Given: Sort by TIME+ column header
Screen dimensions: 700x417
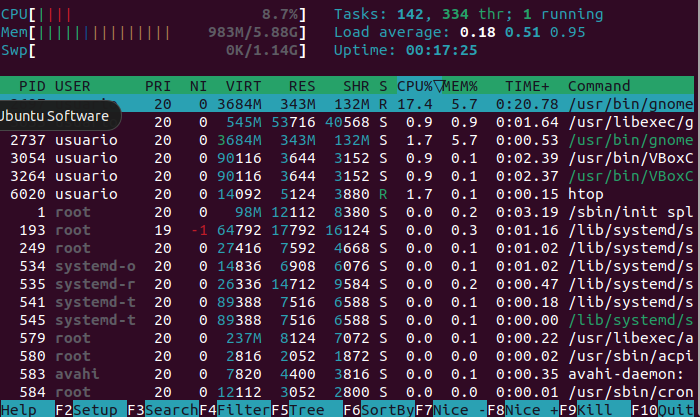Looking at the screenshot, I should click(527, 86).
